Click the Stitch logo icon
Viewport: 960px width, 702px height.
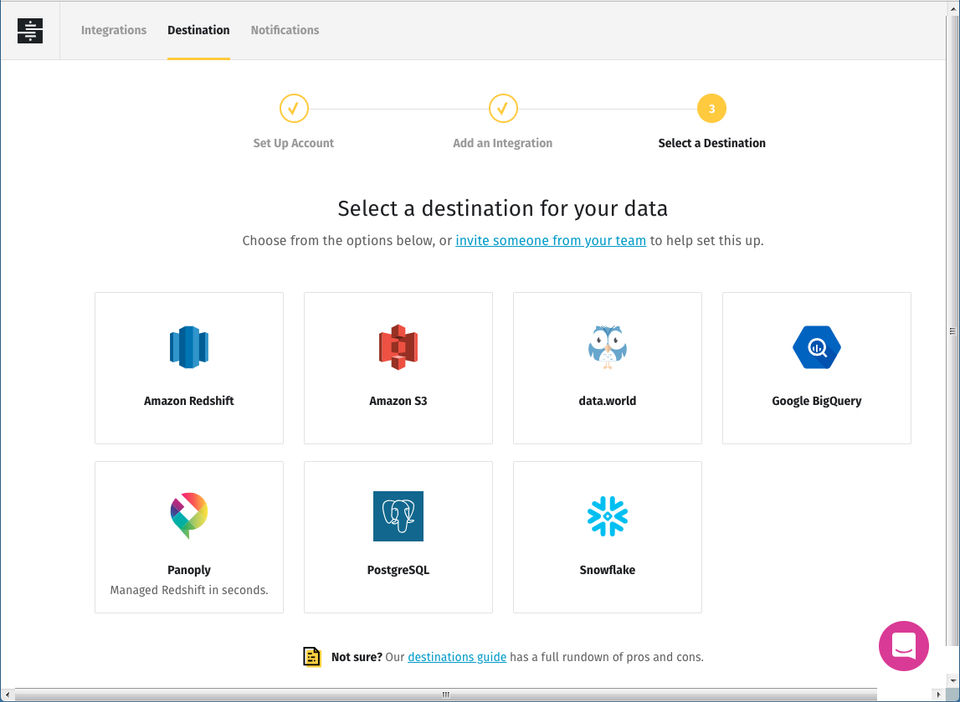click(30, 31)
